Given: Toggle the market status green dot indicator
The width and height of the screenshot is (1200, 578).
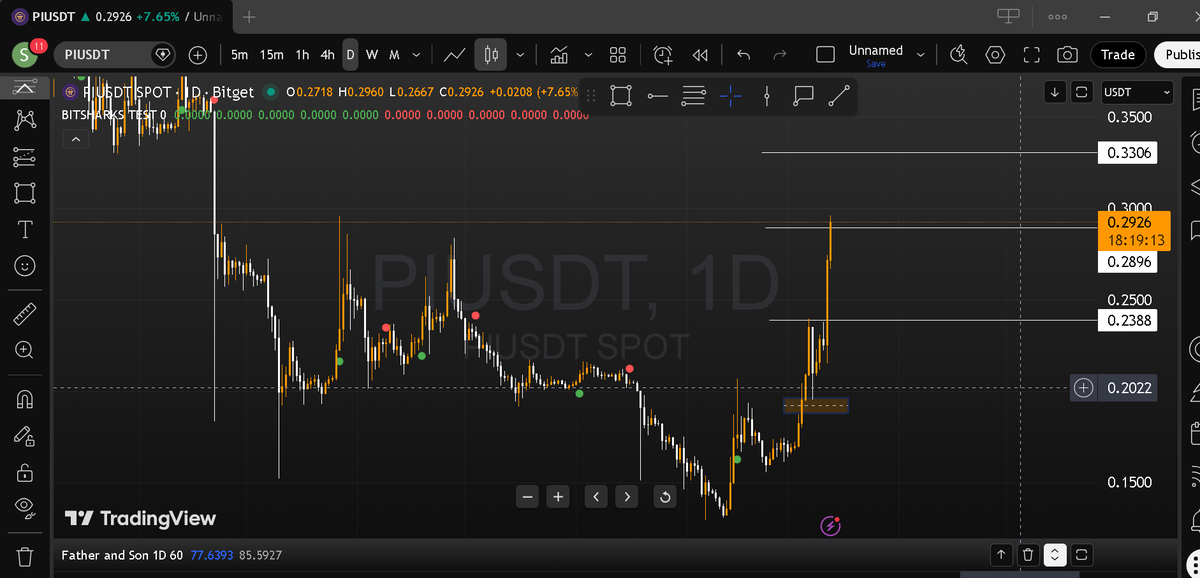Looking at the screenshot, I should [x=271, y=92].
